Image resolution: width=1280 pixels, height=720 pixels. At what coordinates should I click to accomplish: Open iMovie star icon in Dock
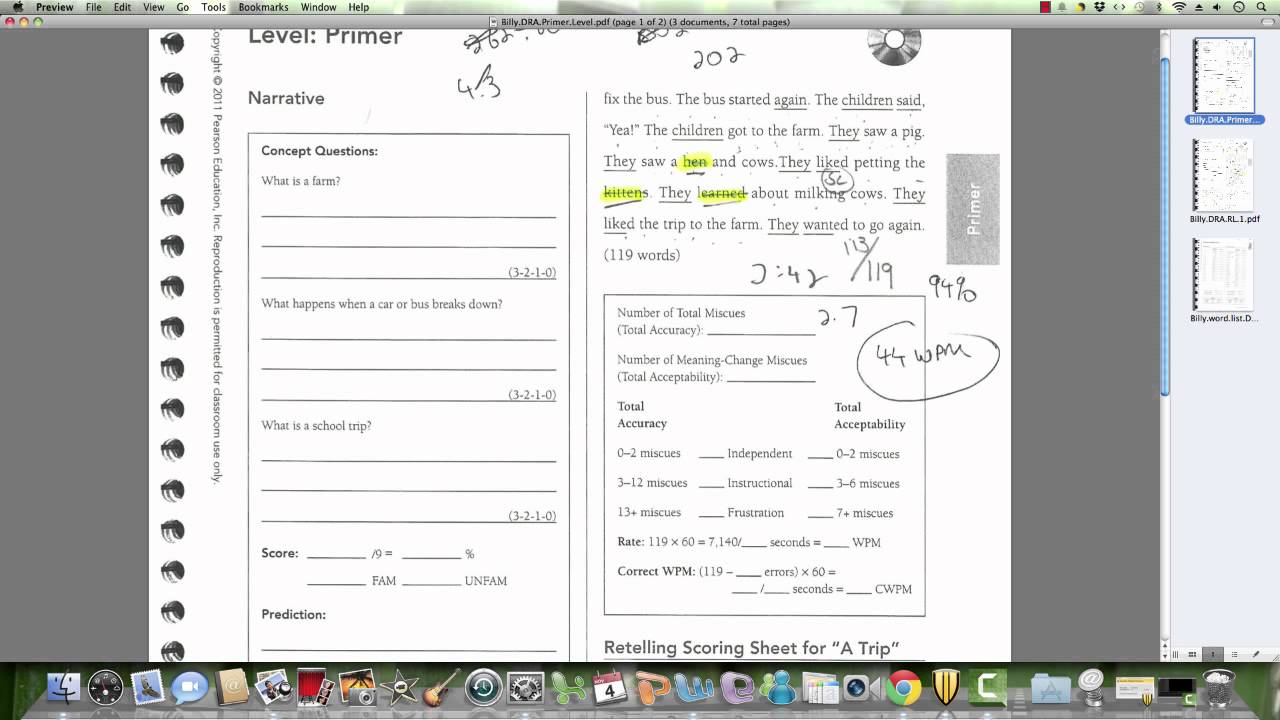click(402, 688)
